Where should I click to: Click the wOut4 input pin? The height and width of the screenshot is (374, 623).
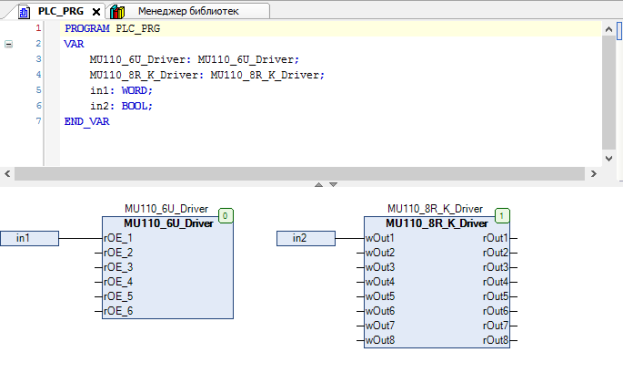coord(380,282)
